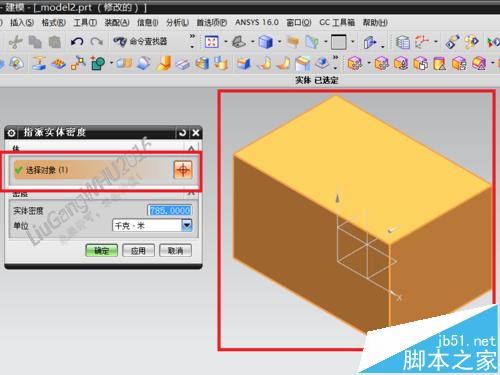Click the datum plane icon
The height and width of the screenshot is (375, 500).
(39, 63)
